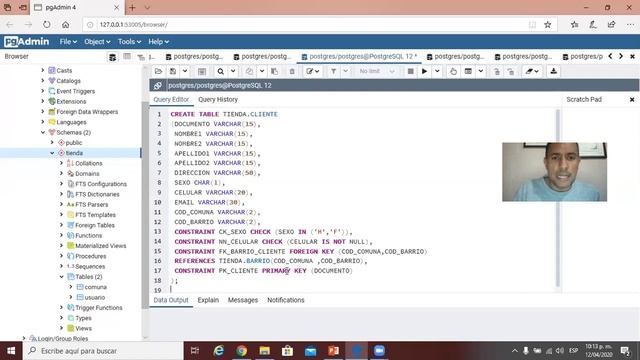The width and height of the screenshot is (640, 360).
Task: Select the usuario table
Action: (x=95, y=298)
